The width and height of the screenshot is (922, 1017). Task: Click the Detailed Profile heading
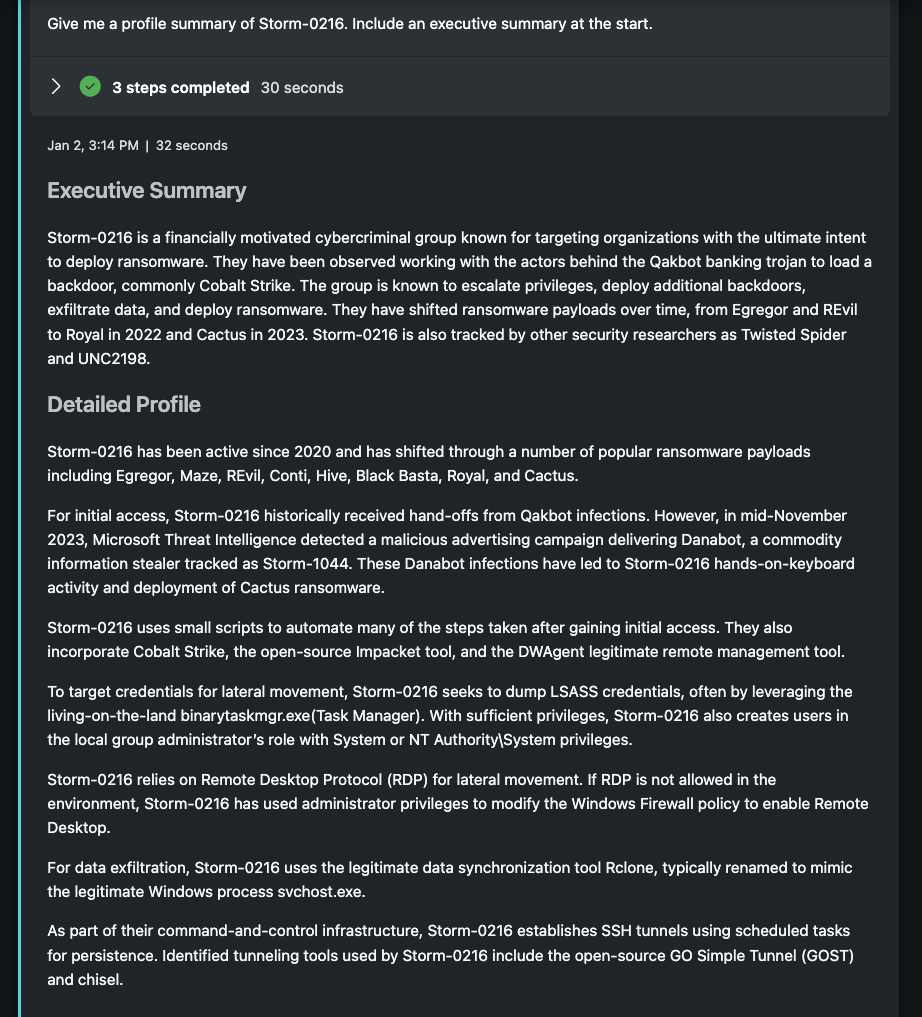coord(124,405)
